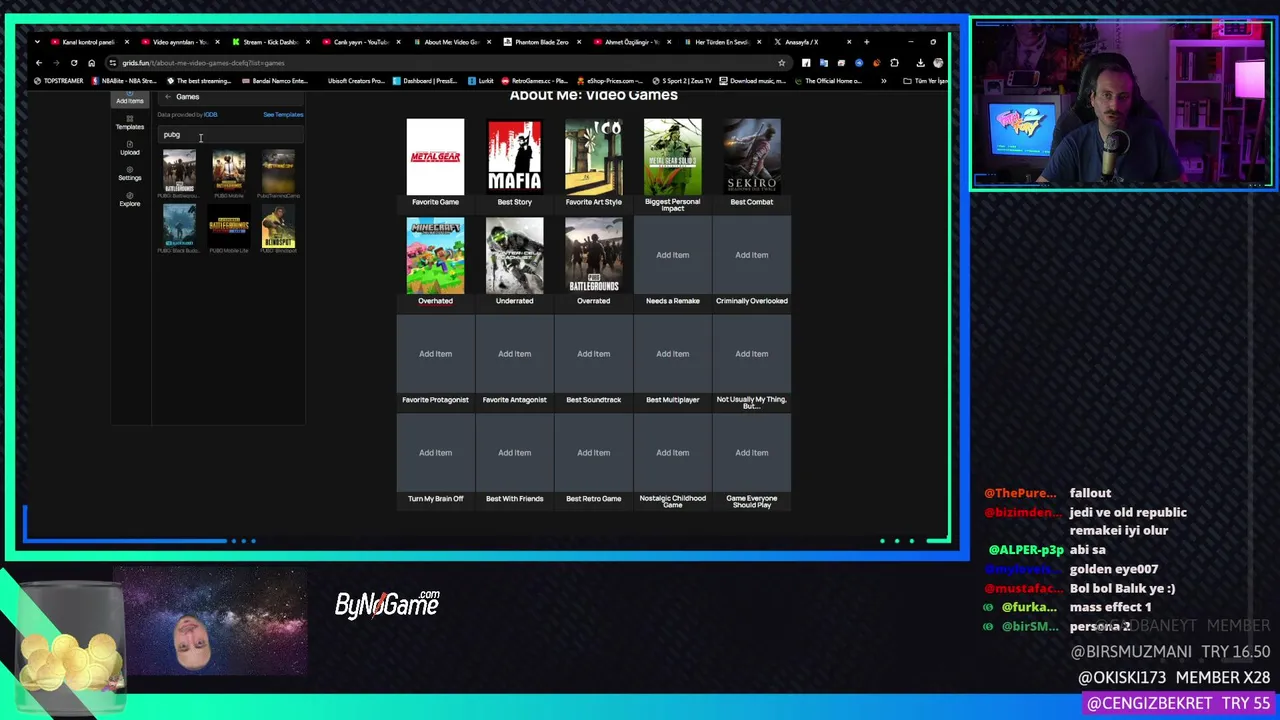Open the See Templates link
Viewport: 1280px width, 720px height.
tap(283, 115)
